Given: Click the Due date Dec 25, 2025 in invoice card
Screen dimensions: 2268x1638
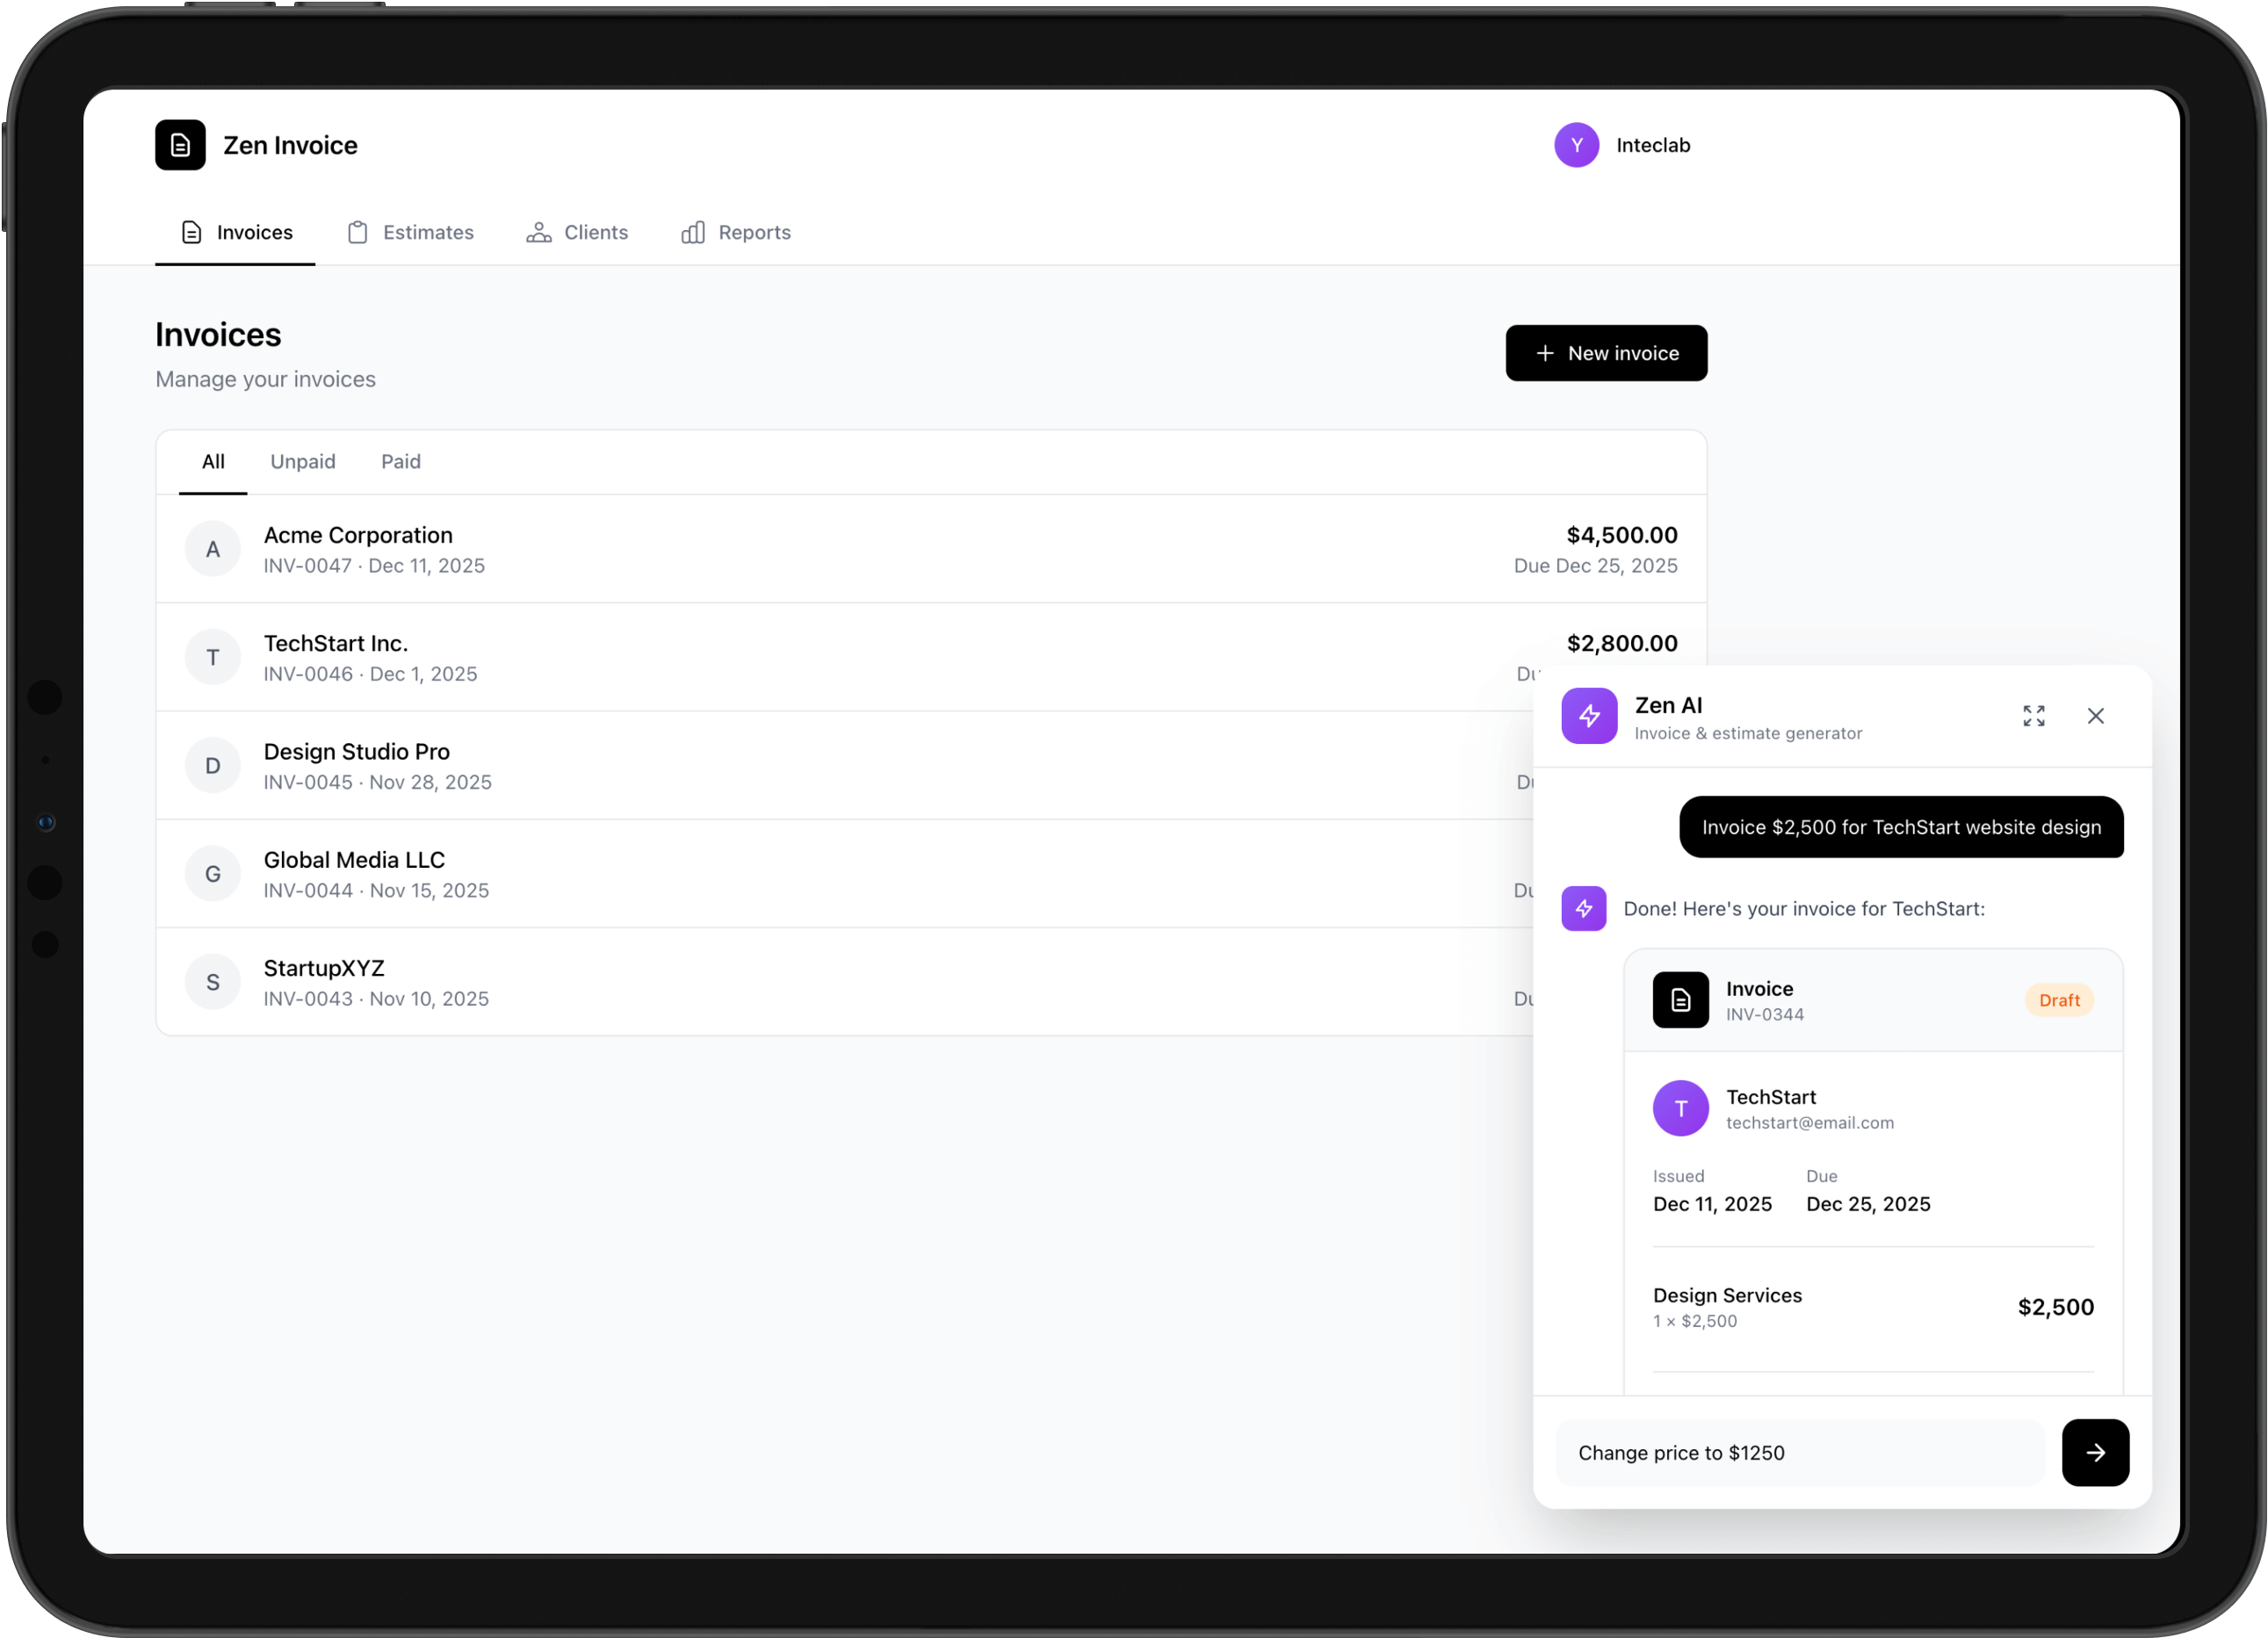Looking at the screenshot, I should click(x=1867, y=1204).
